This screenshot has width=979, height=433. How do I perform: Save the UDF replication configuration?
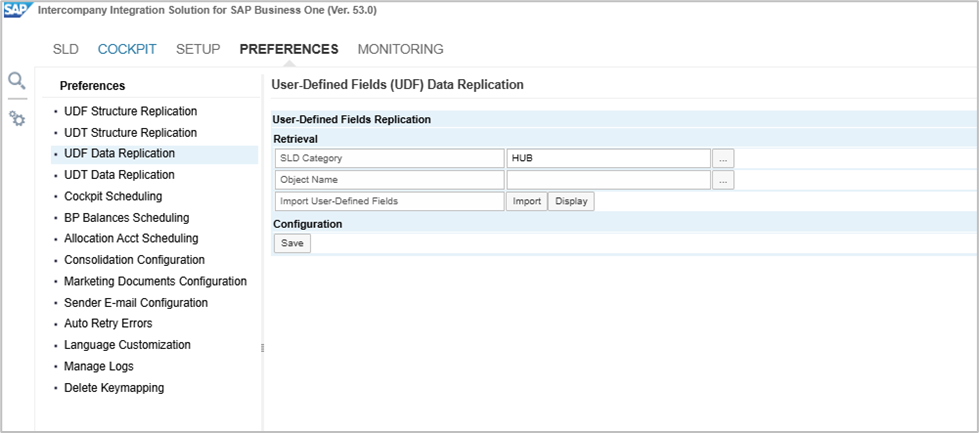click(x=292, y=243)
